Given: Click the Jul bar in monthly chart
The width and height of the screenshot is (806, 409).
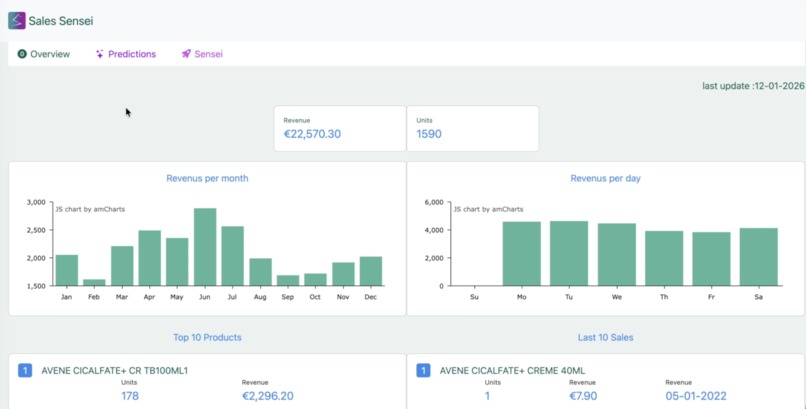Looking at the screenshot, I should [x=232, y=256].
